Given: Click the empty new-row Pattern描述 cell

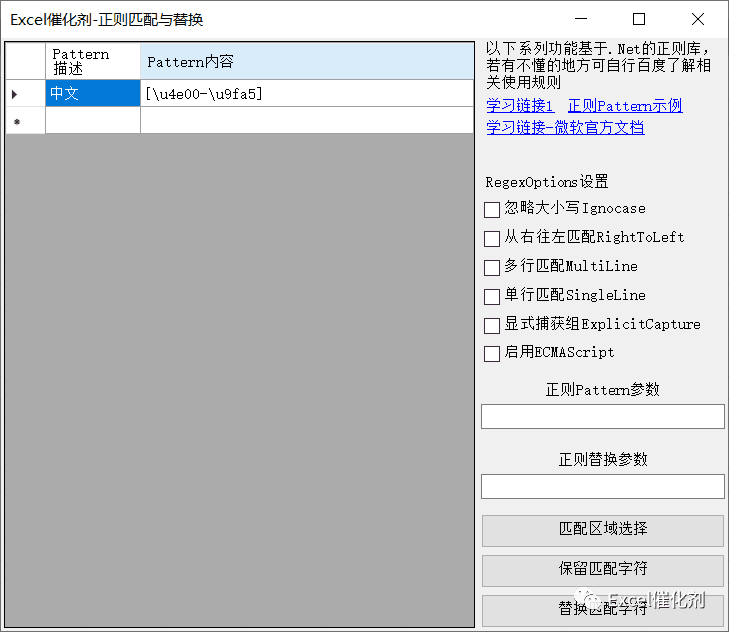Looking at the screenshot, I should pyautogui.click(x=93, y=120).
